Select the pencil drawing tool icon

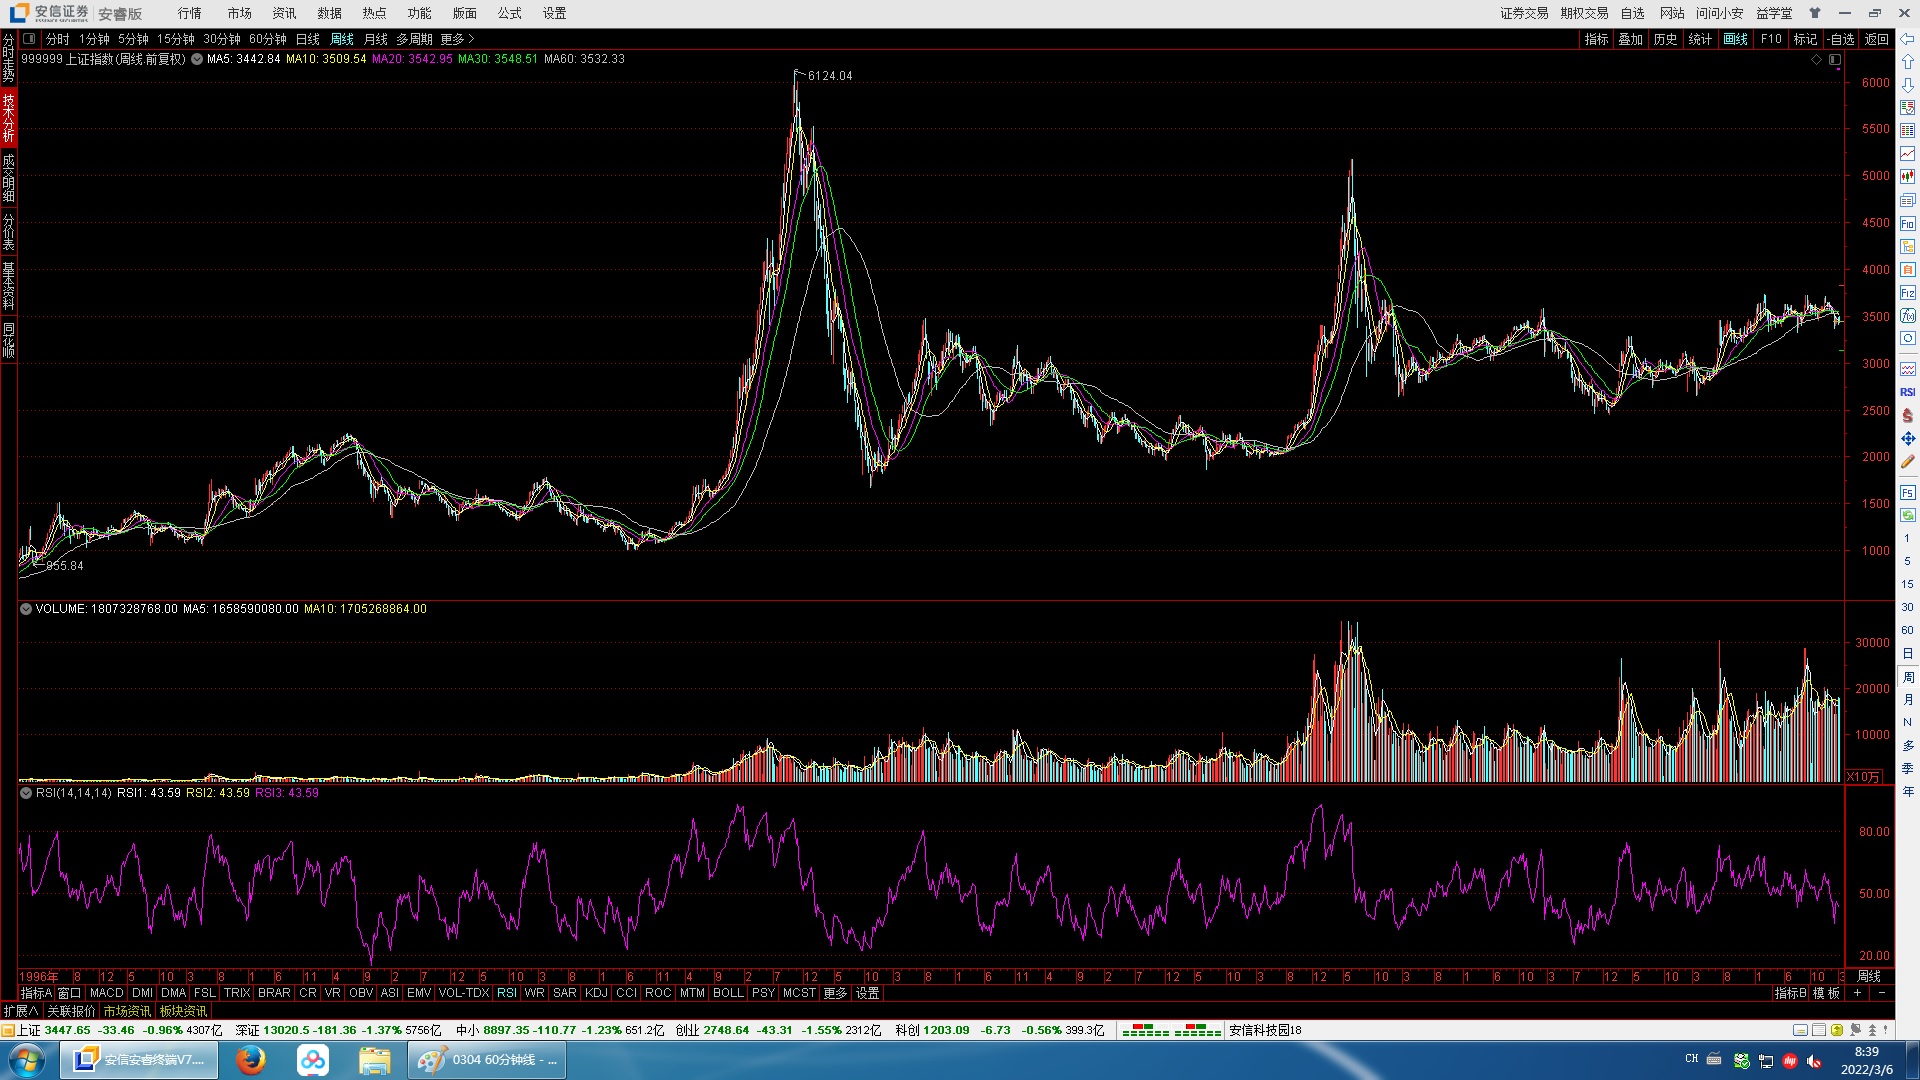point(1907,462)
